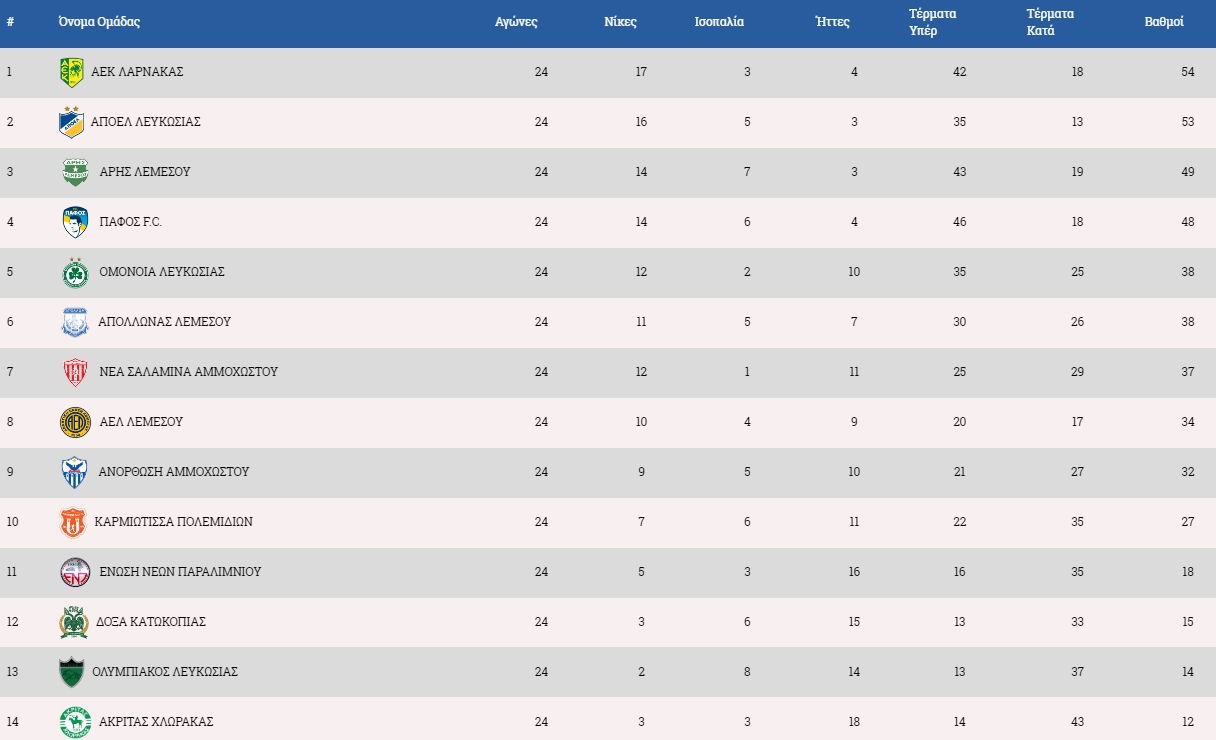1216x740 pixels.
Task: Click the Πάφος F.C. club logo
Action: (x=75, y=222)
